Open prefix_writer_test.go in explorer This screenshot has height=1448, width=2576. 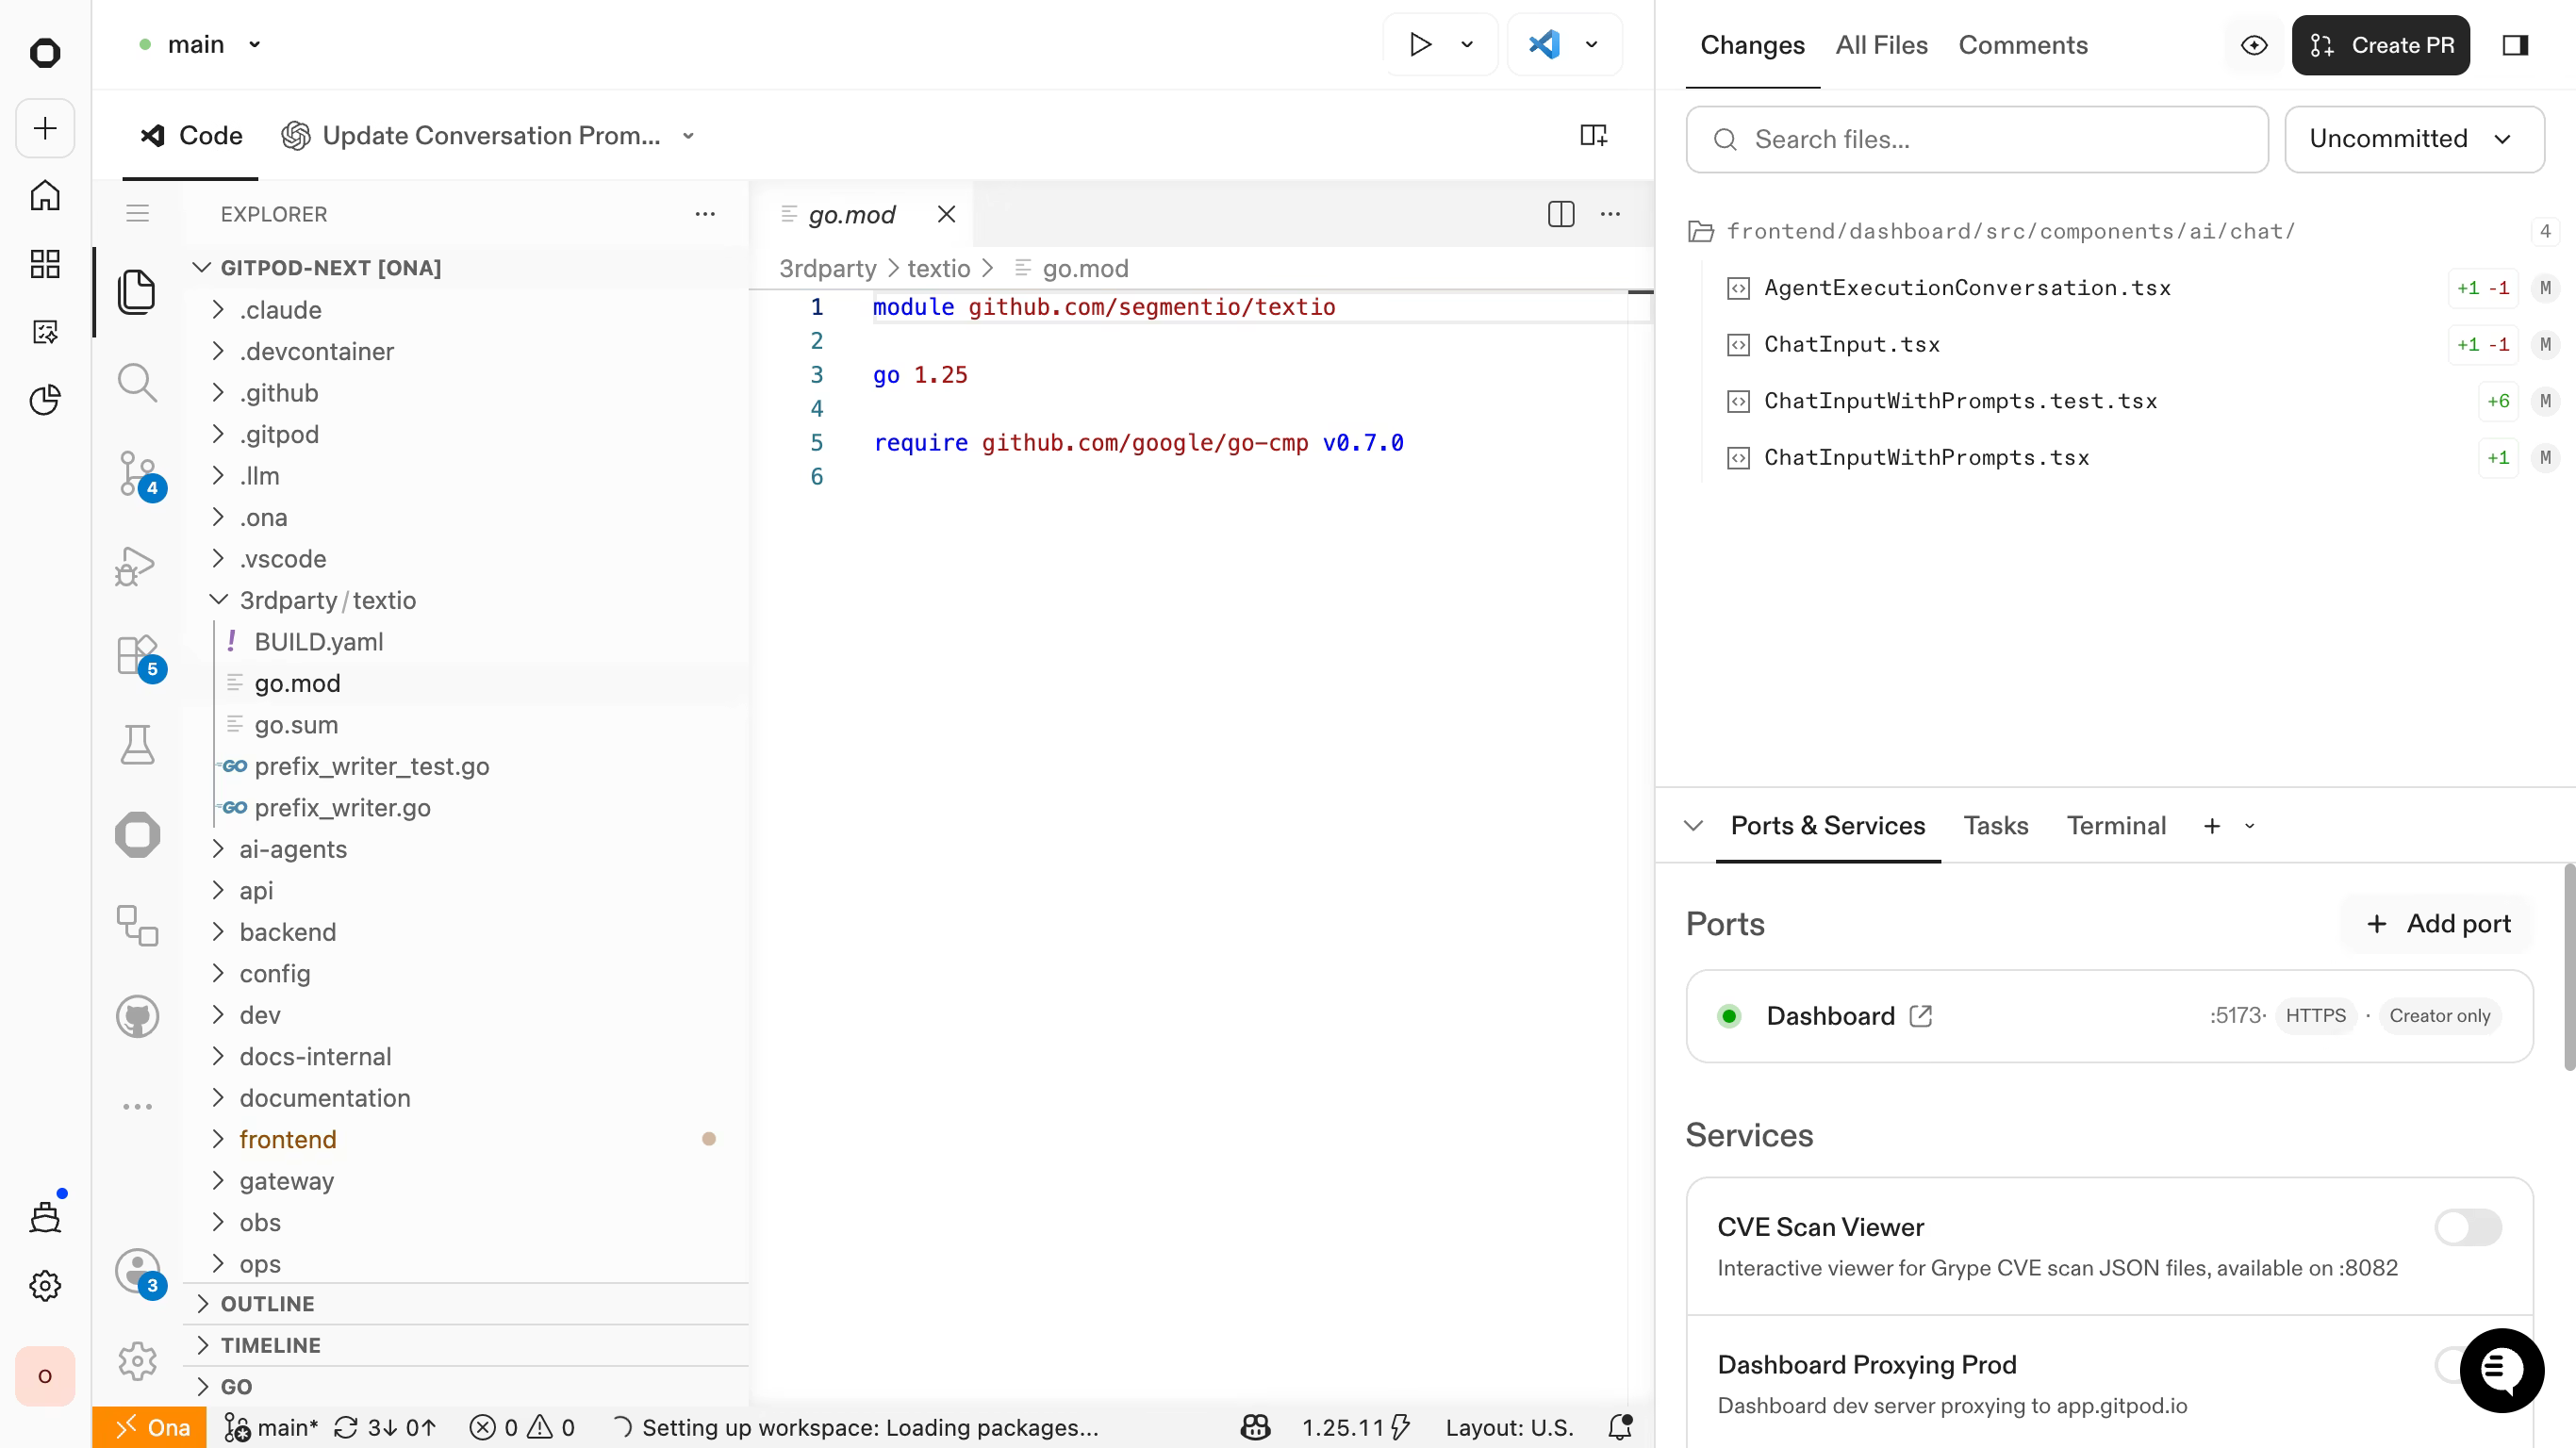pos(371,766)
